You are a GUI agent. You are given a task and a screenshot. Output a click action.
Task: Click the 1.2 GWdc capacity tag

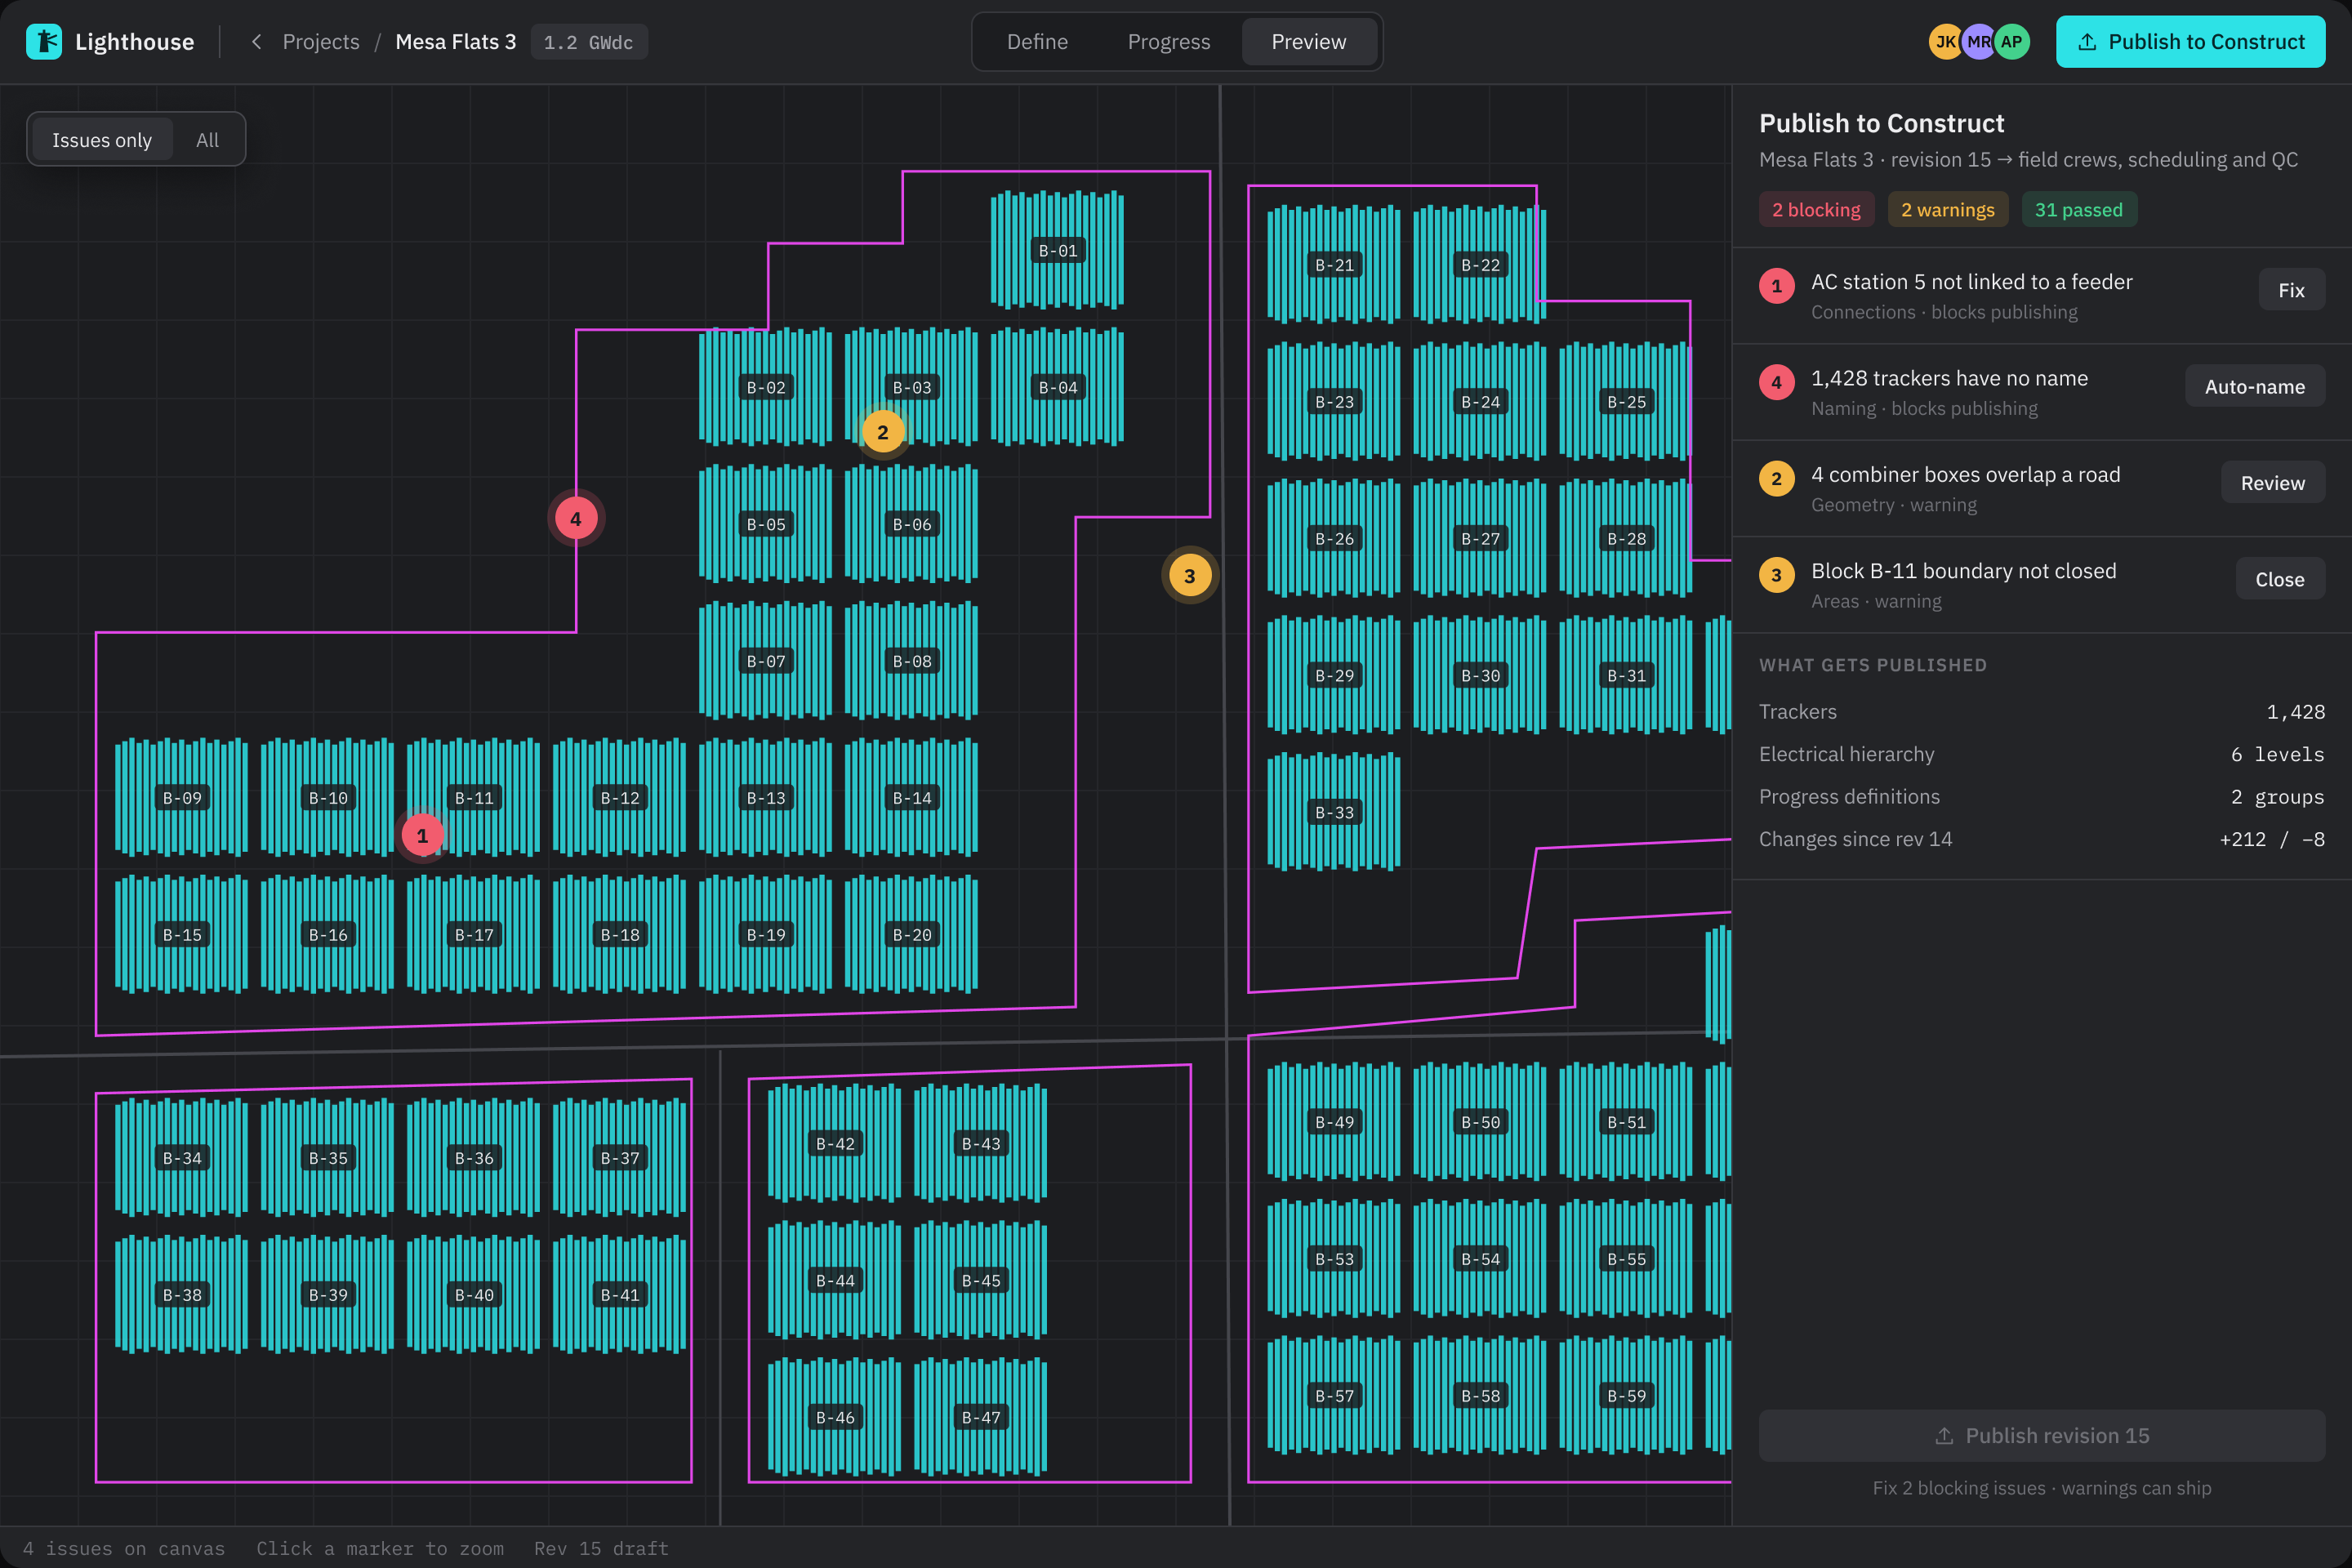point(588,42)
